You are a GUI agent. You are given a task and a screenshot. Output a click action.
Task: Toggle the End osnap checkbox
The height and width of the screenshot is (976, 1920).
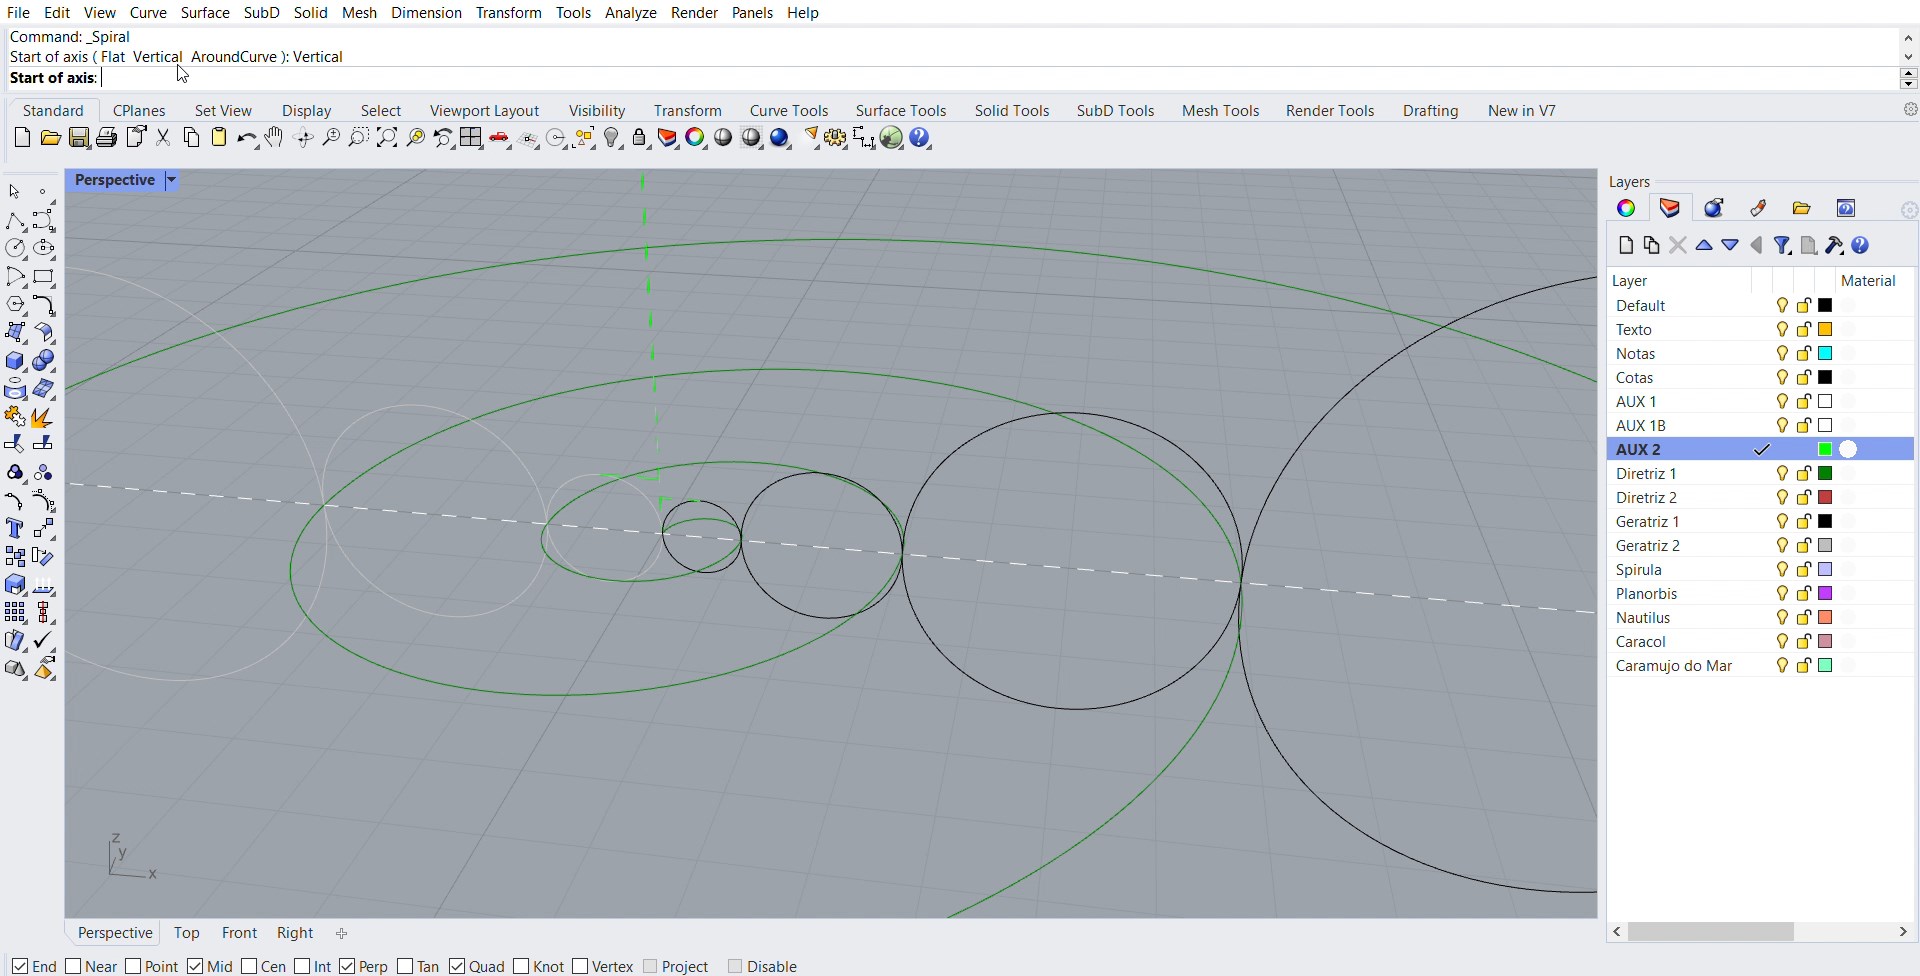(x=20, y=966)
